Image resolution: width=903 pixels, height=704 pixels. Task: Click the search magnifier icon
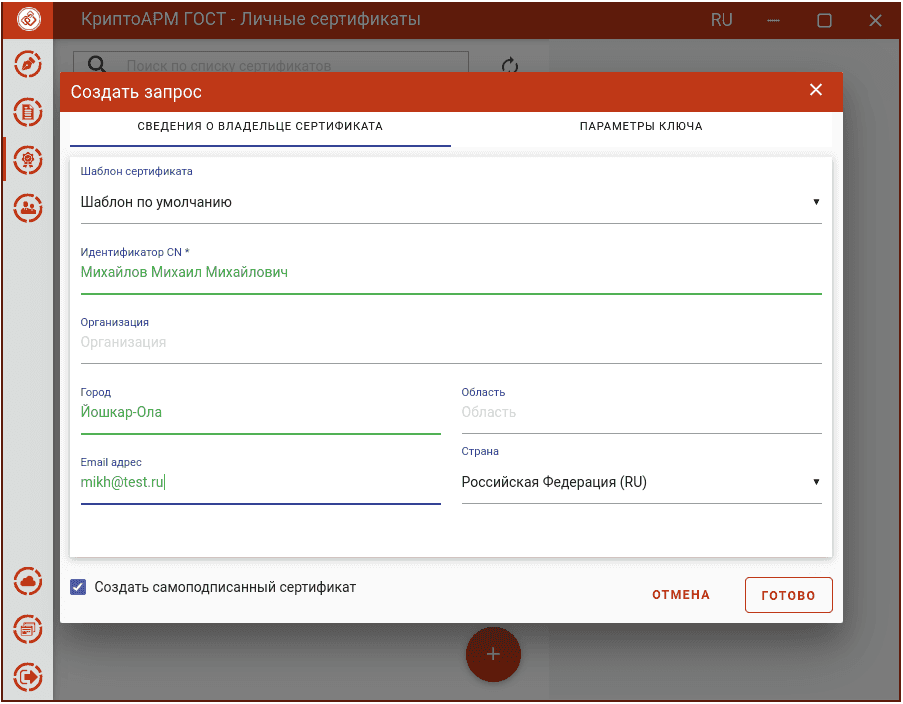point(97,65)
